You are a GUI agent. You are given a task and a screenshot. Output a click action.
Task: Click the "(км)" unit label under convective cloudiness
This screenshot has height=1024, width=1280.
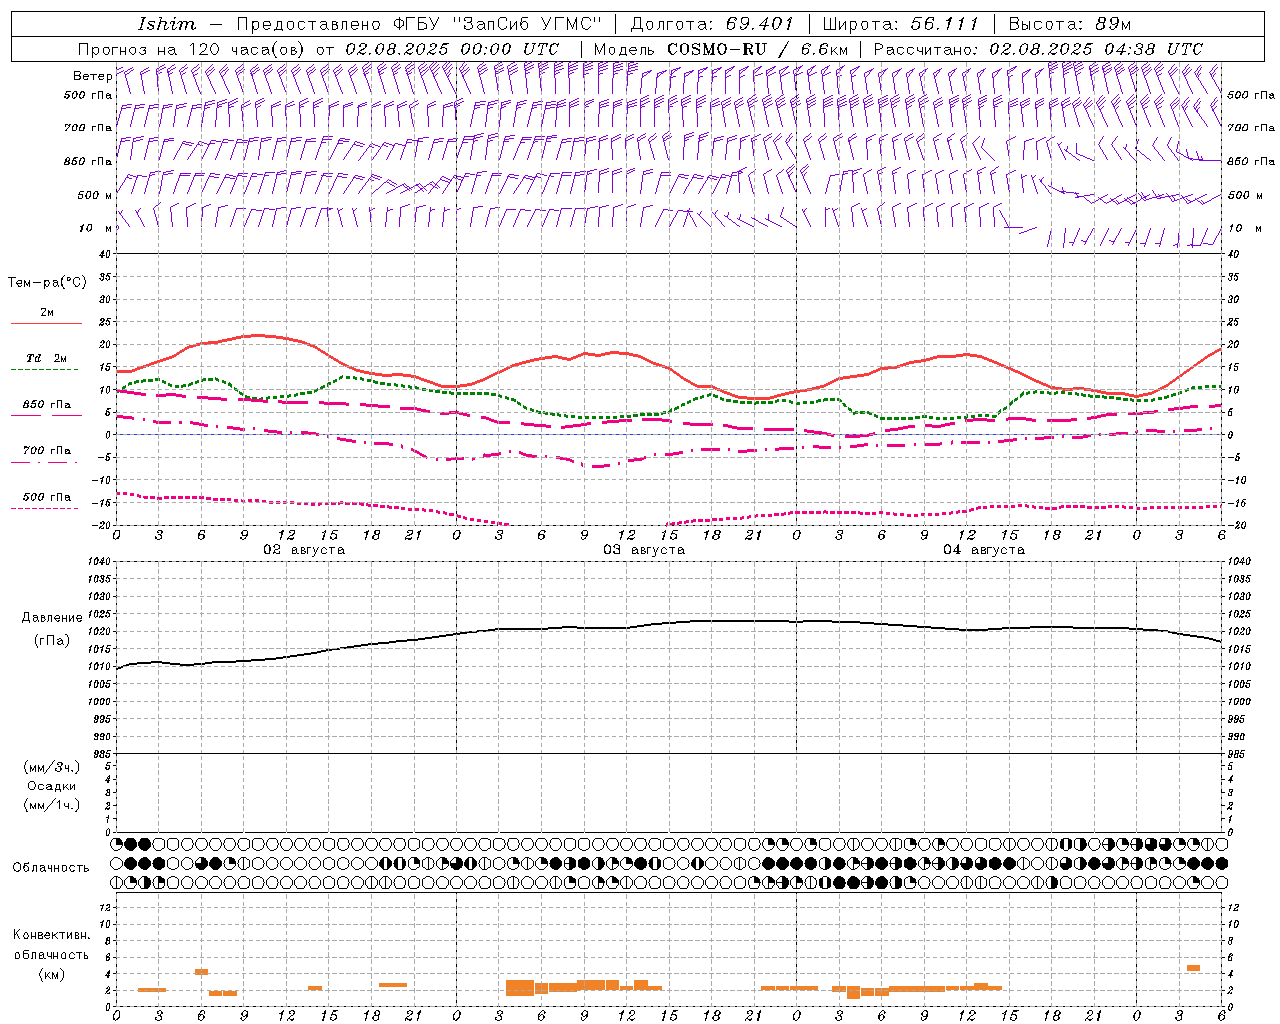point(52,973)
